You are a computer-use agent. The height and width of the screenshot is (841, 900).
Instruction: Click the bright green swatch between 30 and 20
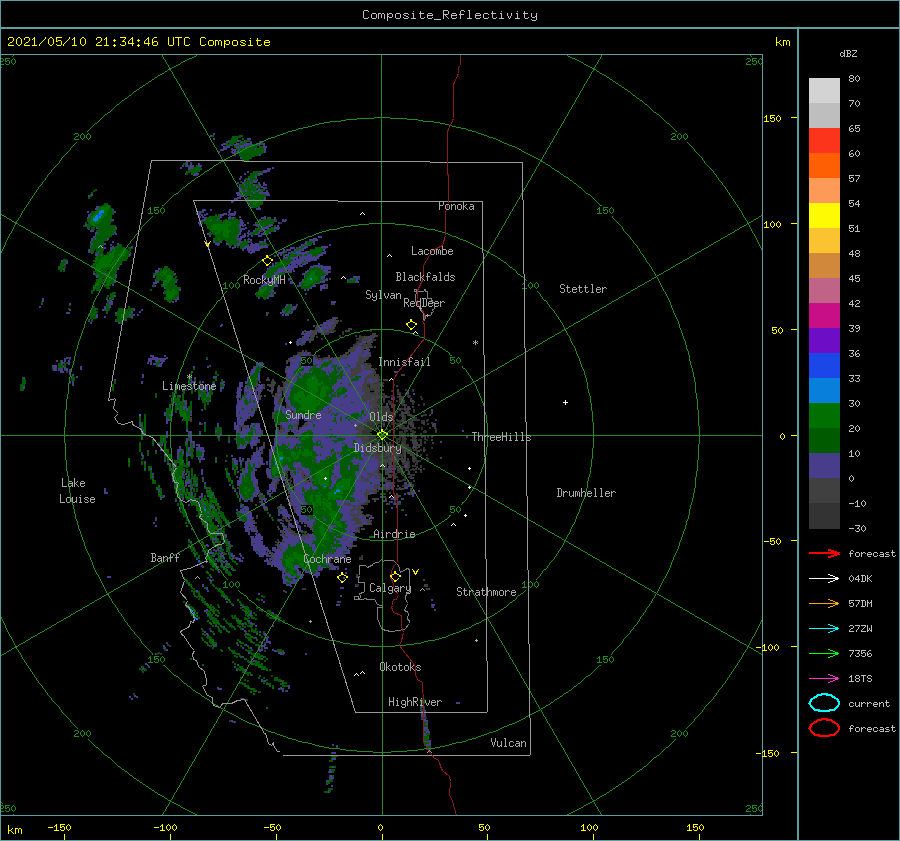824,416
